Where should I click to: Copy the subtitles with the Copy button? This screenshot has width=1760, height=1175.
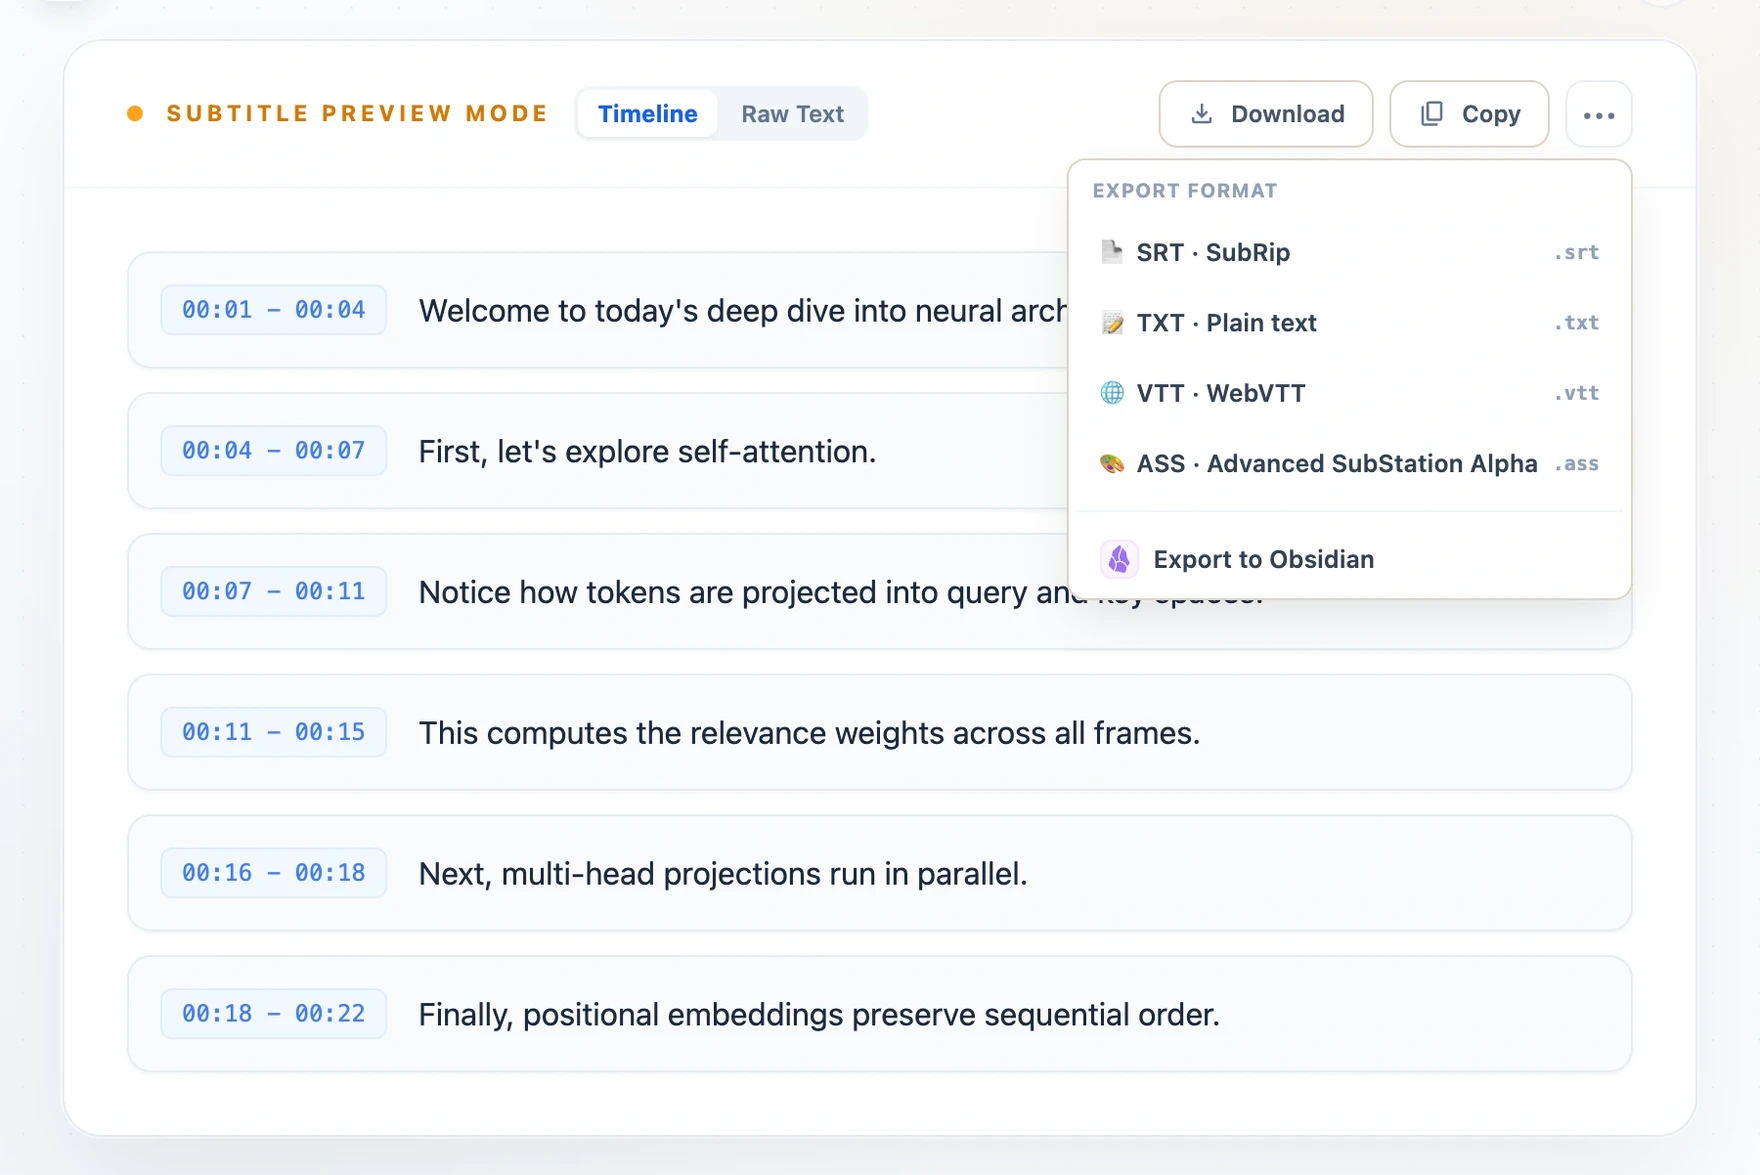point(1469,114)
